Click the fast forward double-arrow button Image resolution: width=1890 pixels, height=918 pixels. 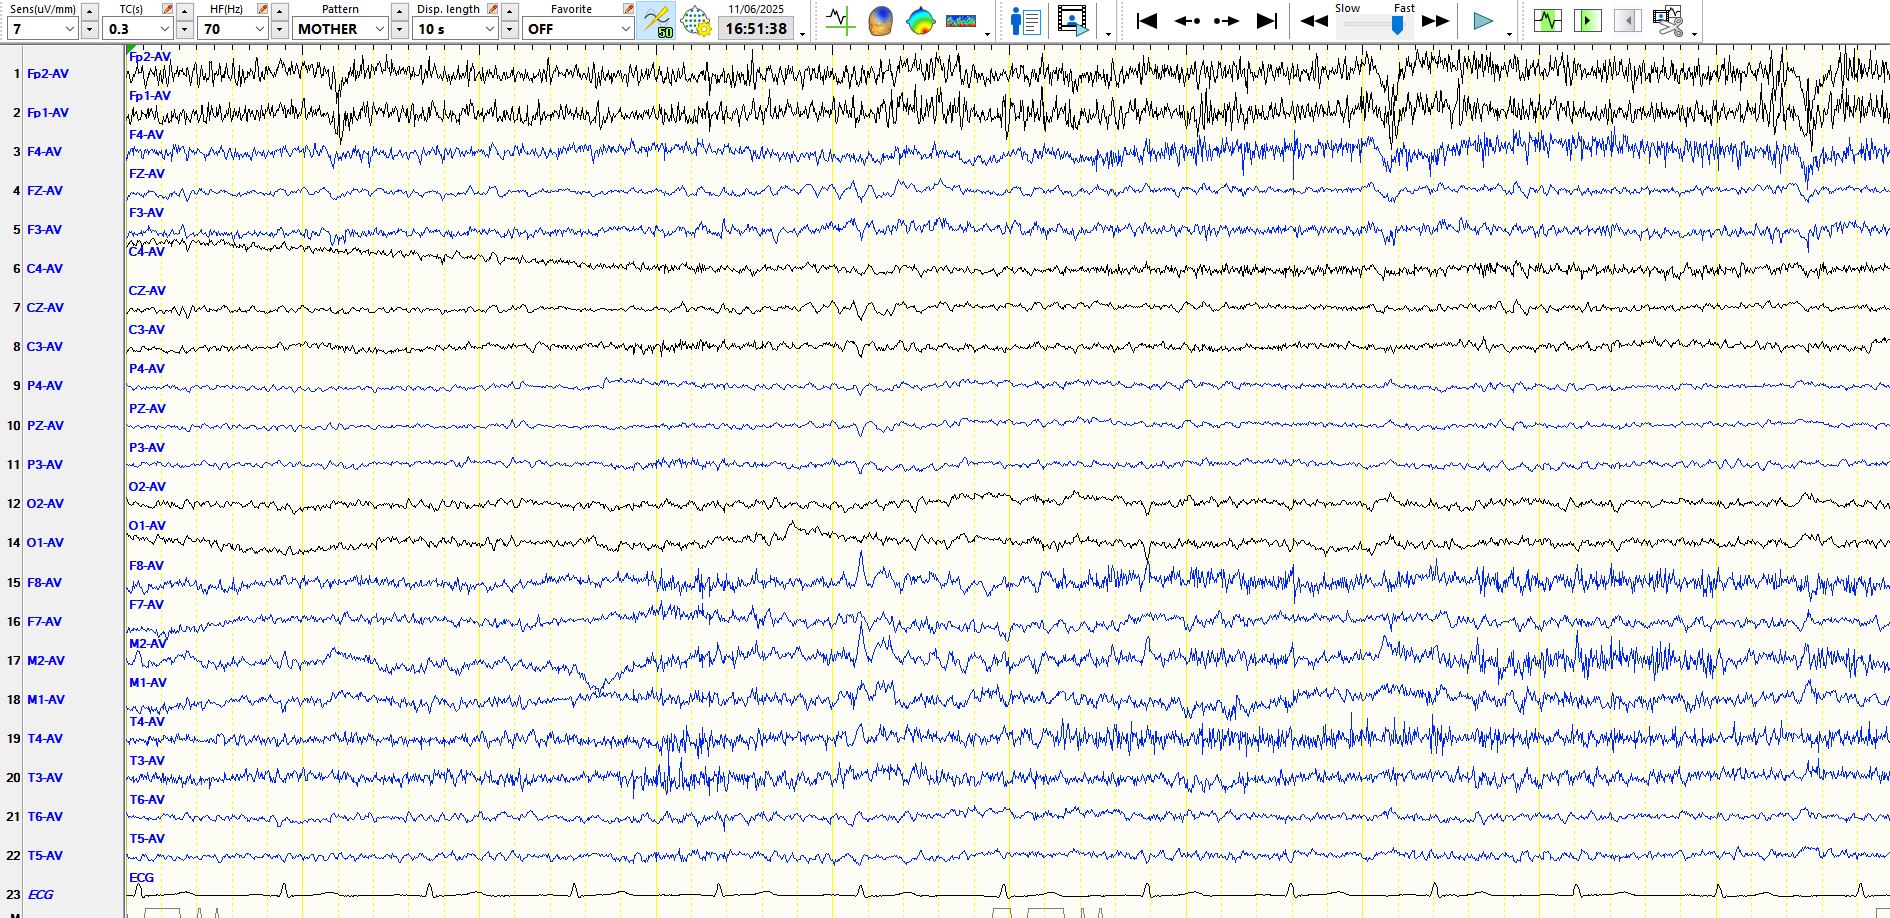pyautogui.click(x=1435, y=21)
